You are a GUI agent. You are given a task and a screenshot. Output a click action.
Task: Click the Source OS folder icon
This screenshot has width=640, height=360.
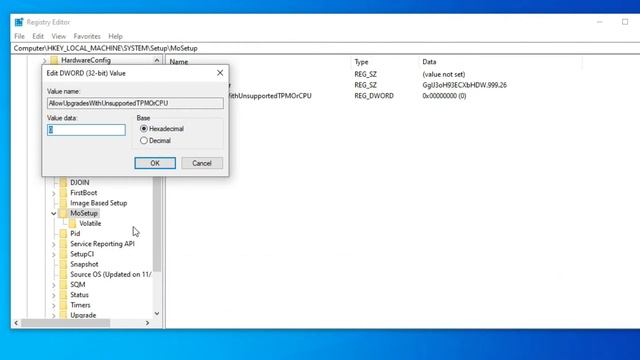pyautogui.click(x=63, y=274)
